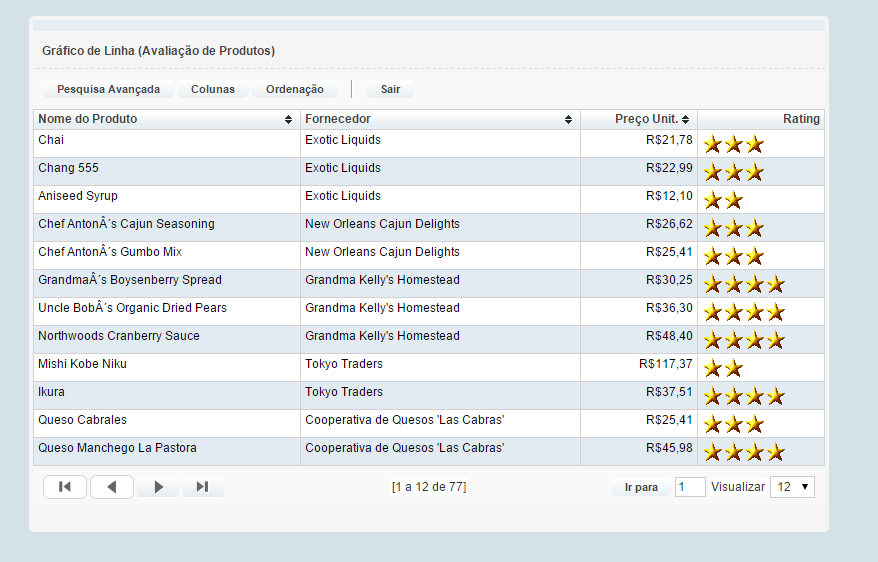Click the star rating for Chai
878x562 pixels.
coord(733,144)
